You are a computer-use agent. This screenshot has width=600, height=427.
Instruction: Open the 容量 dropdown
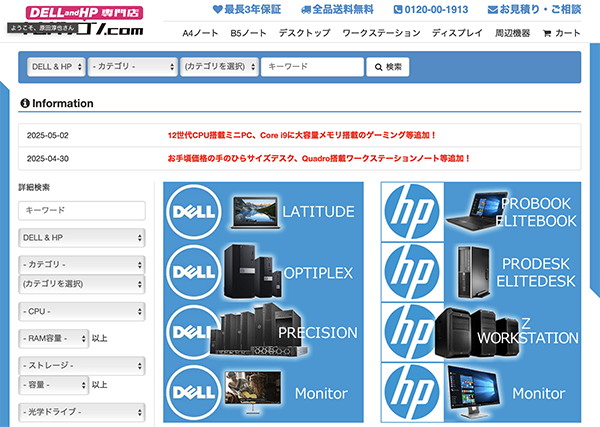click(54, 385)
